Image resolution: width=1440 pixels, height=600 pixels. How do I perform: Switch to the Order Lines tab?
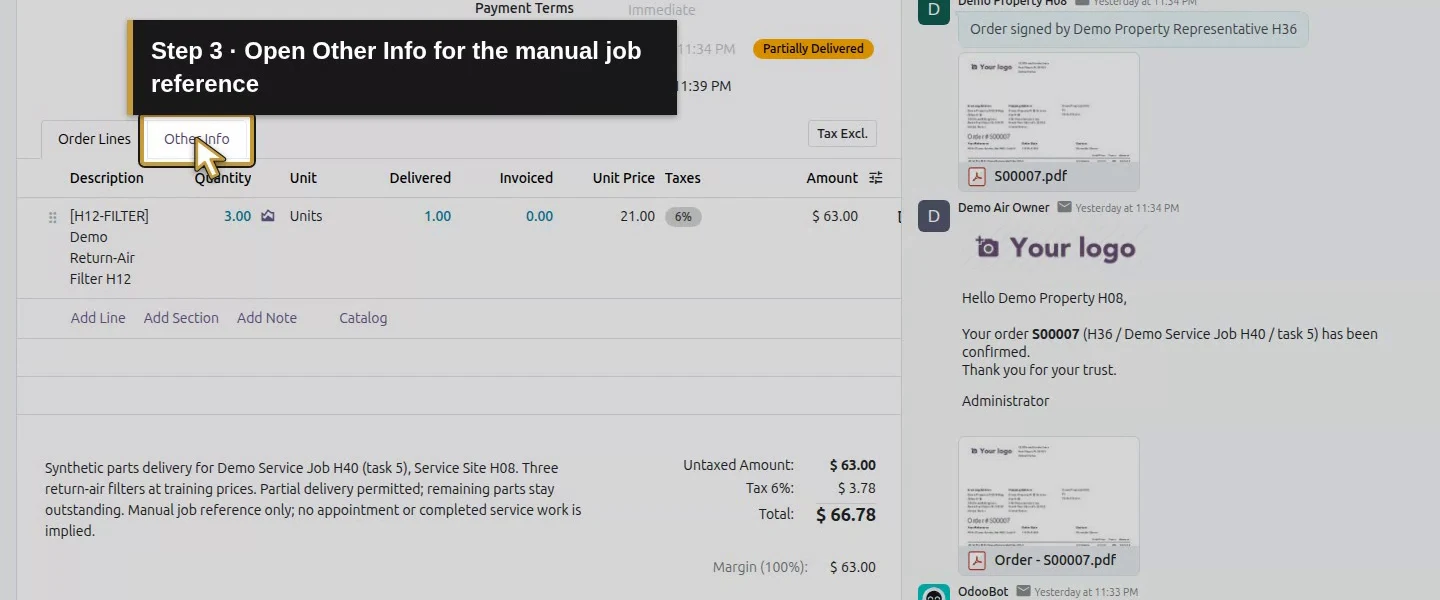point(94,139)
